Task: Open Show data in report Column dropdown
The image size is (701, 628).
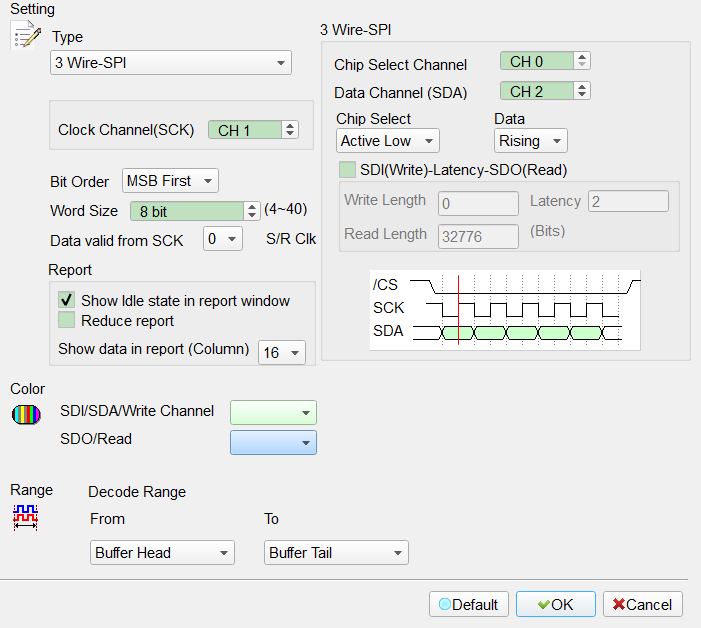Action: click(282, 352)
